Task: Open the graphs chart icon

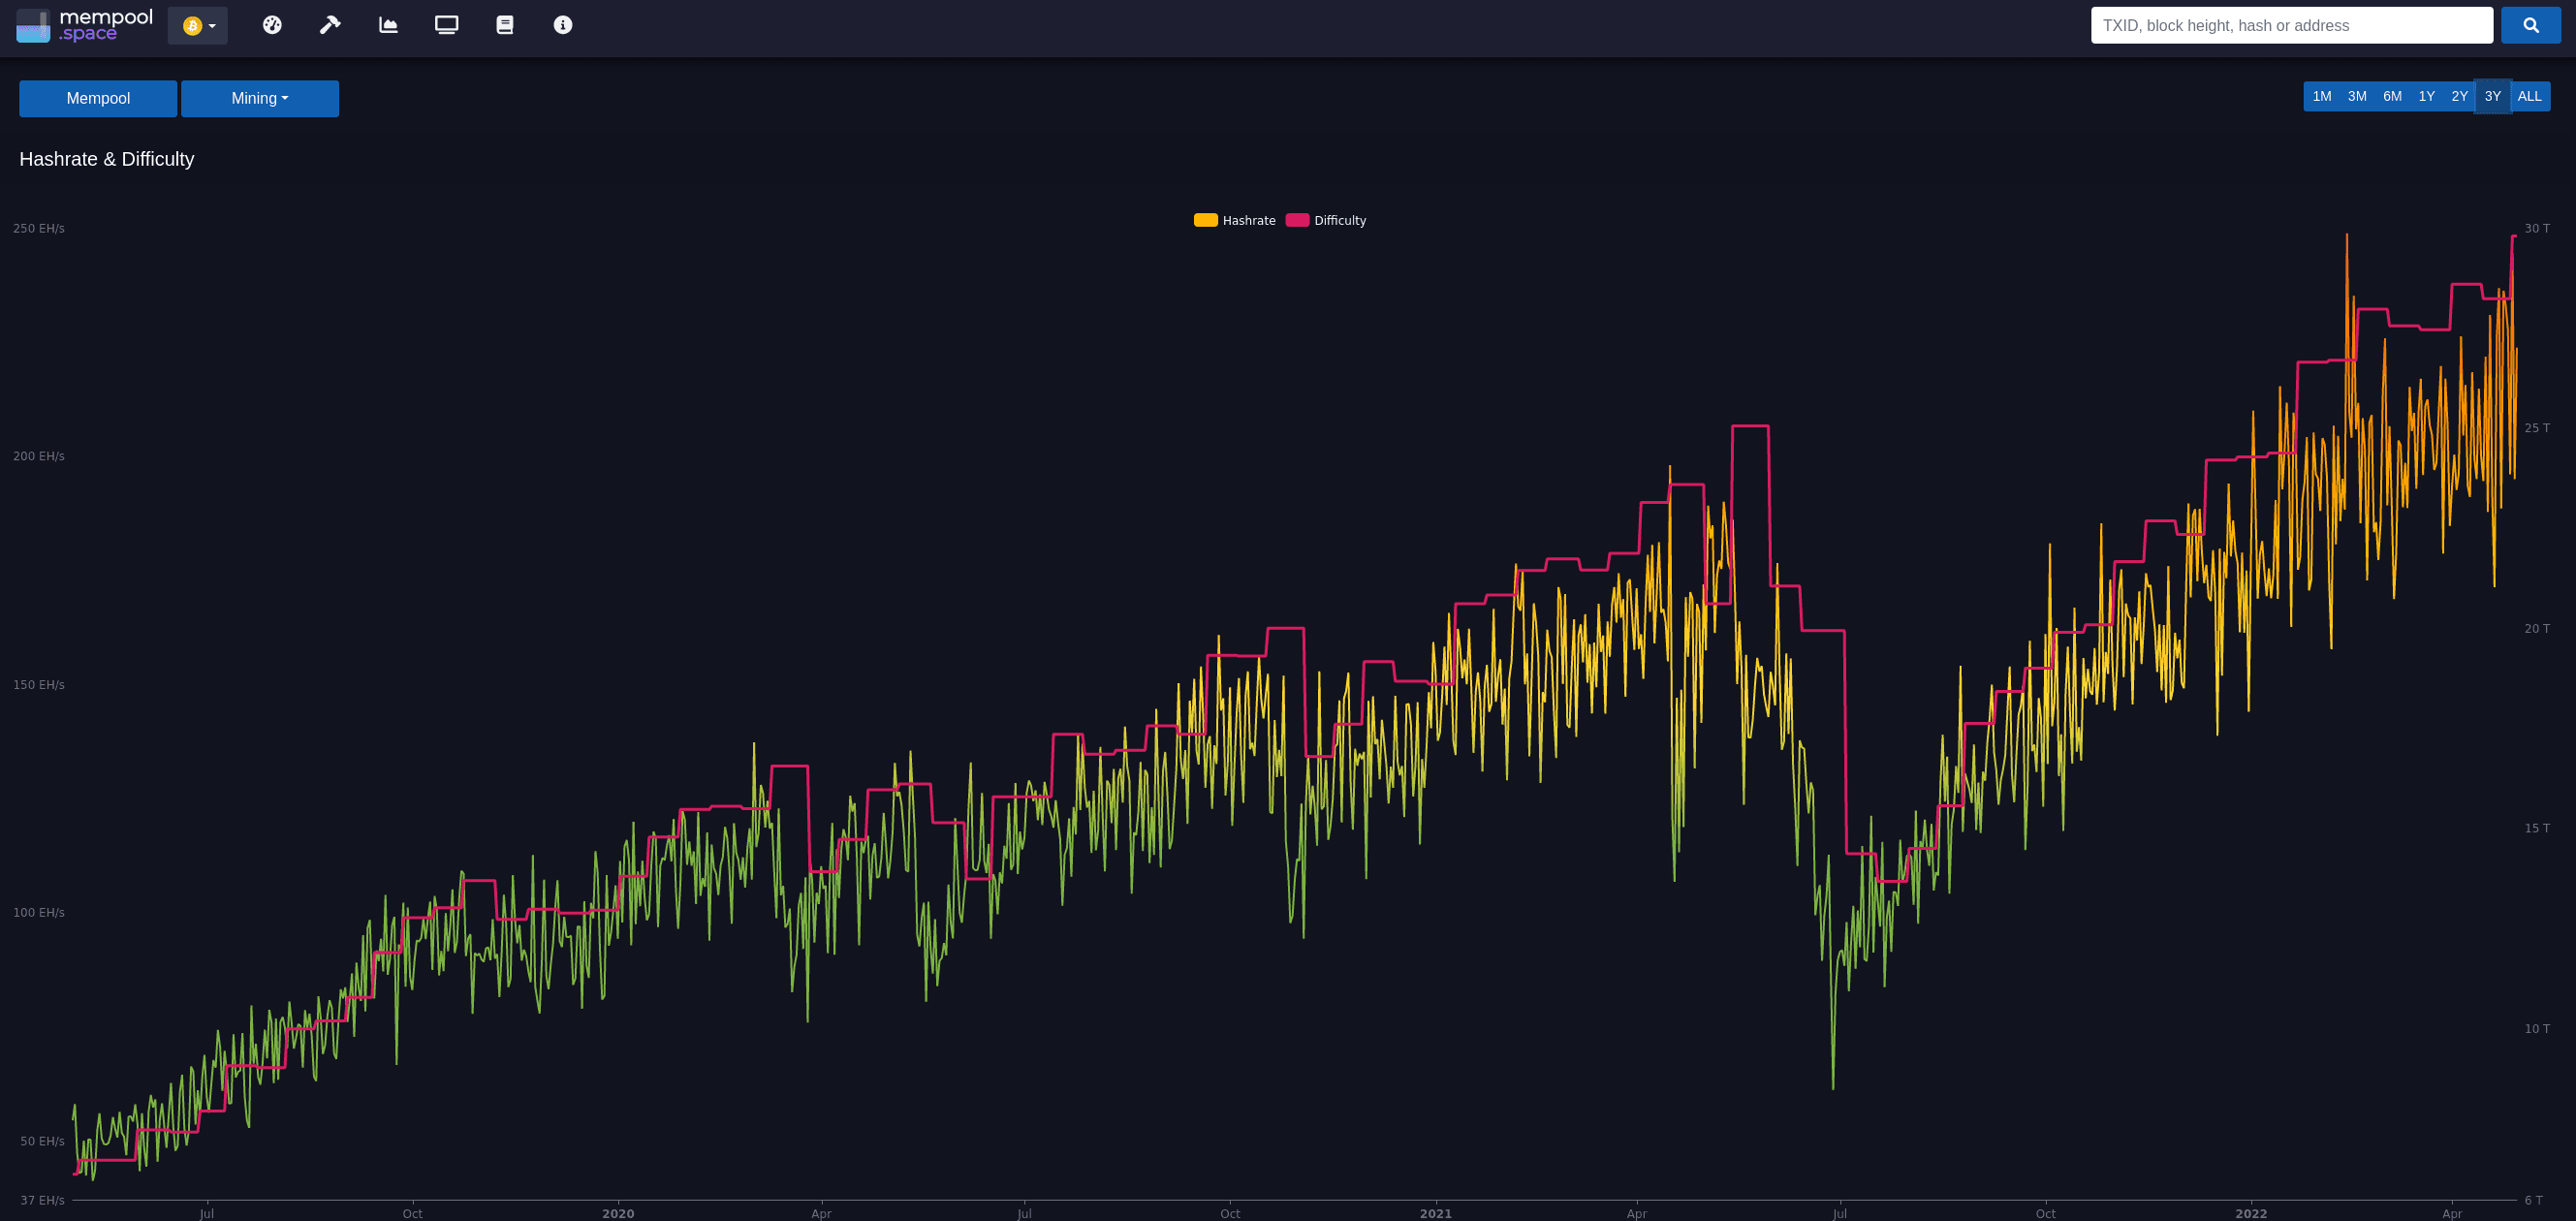Action: point(388,25)
